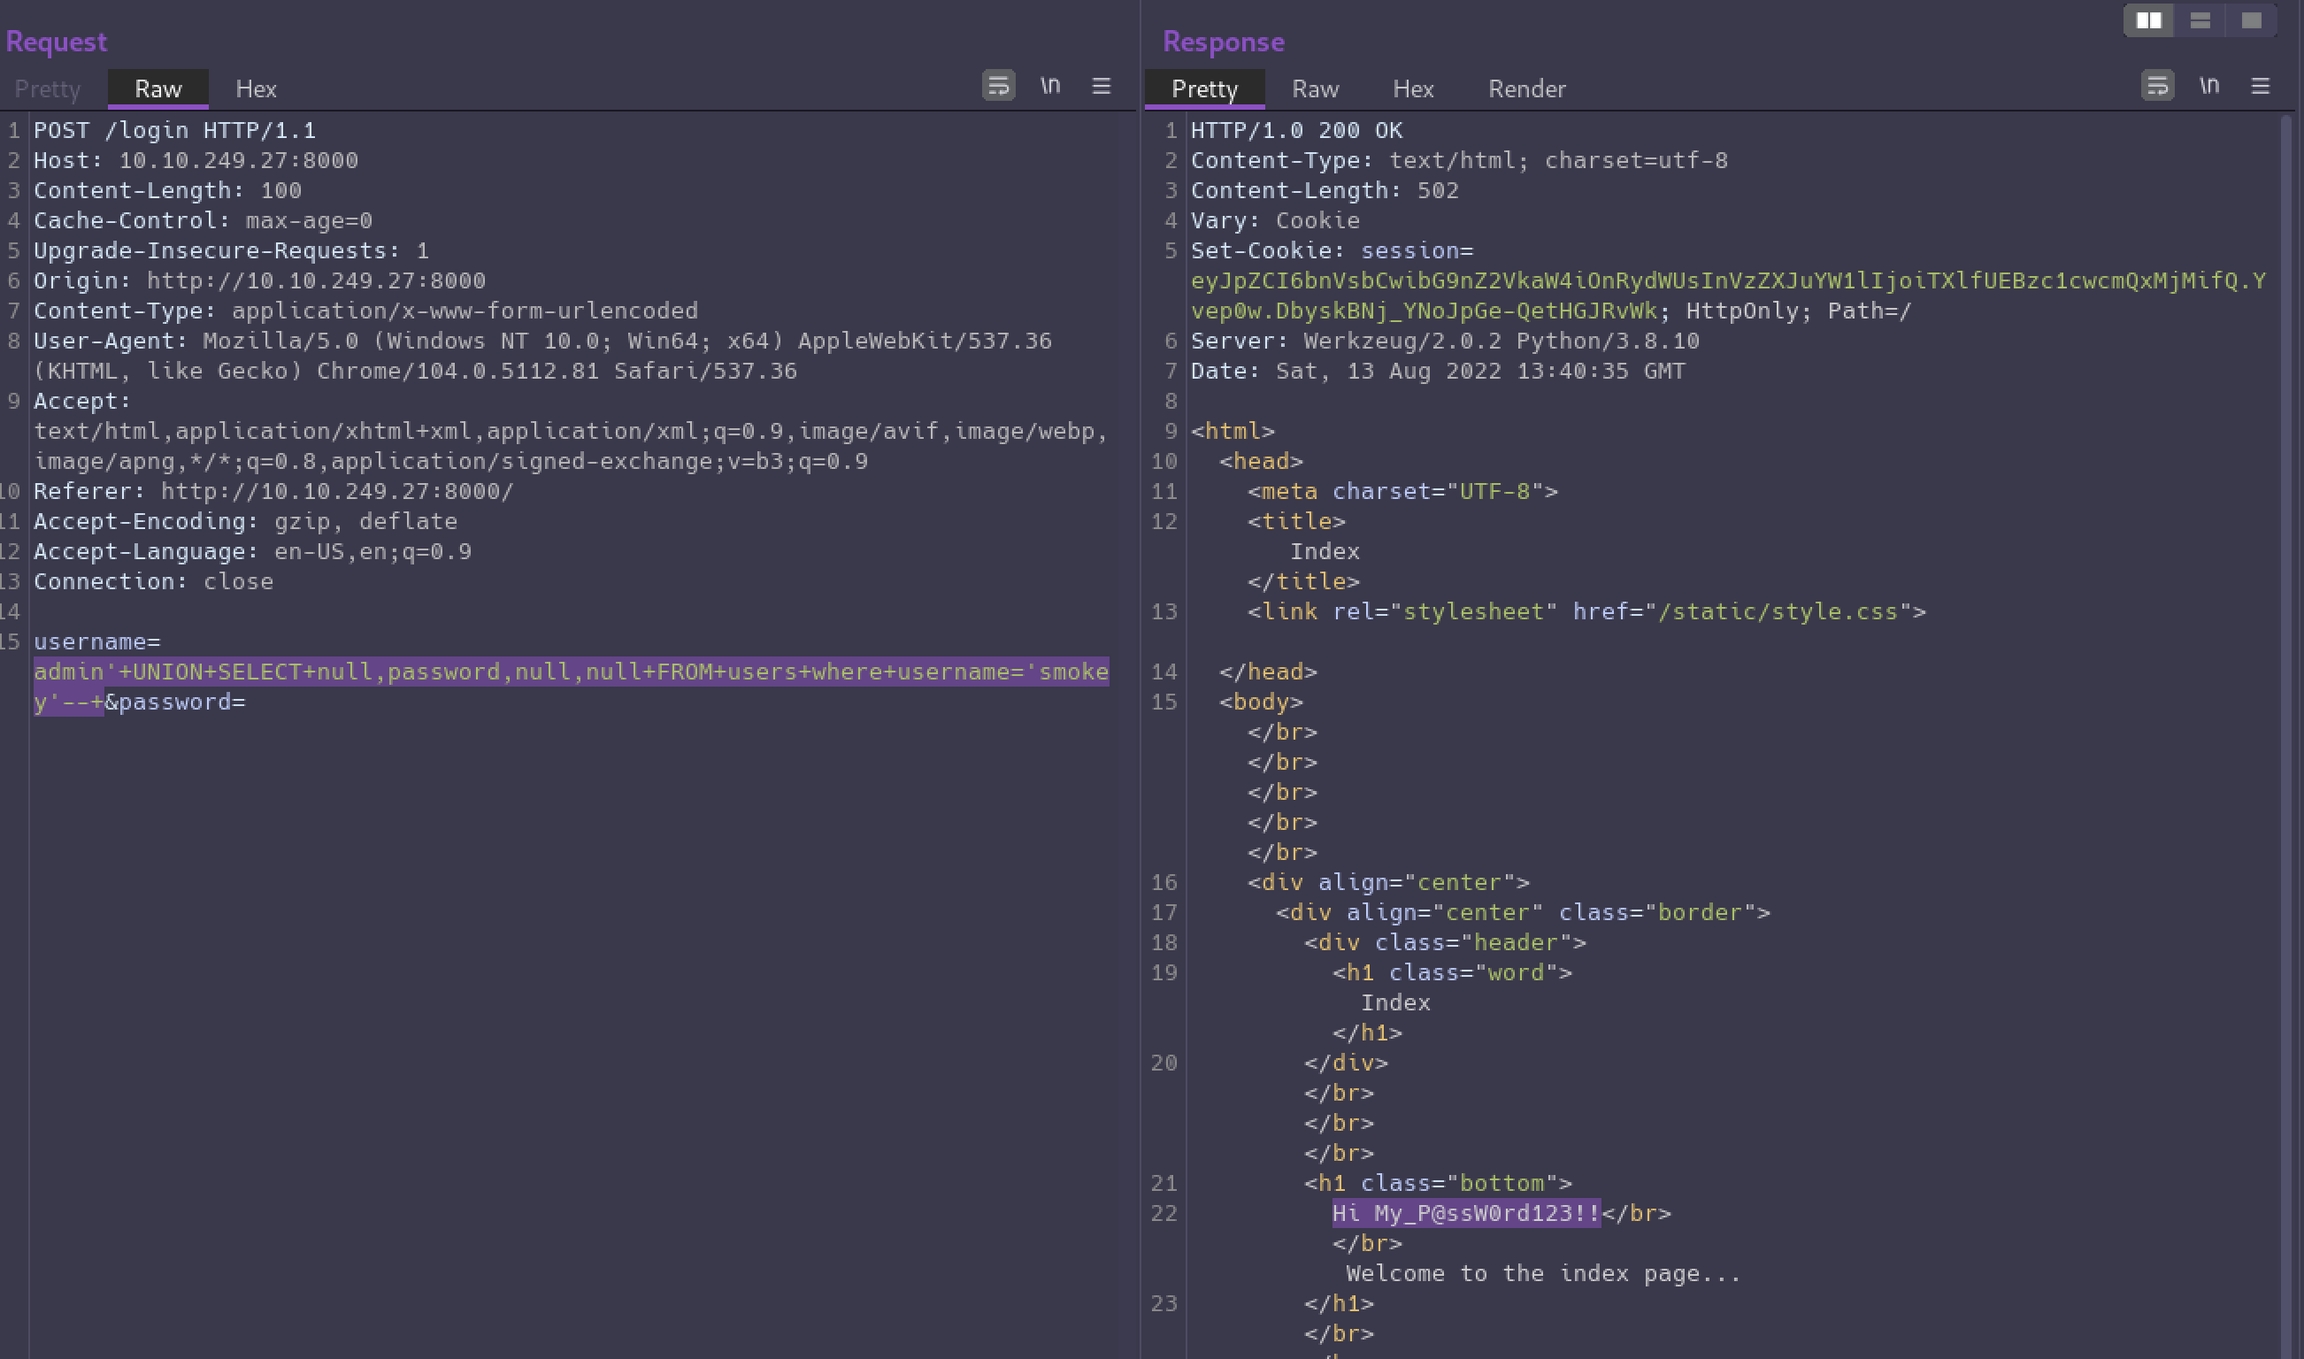Switch Request view to Hex tab
Image resolution: width=2304 pixels, height=1359 pixels.
[256, 89]
